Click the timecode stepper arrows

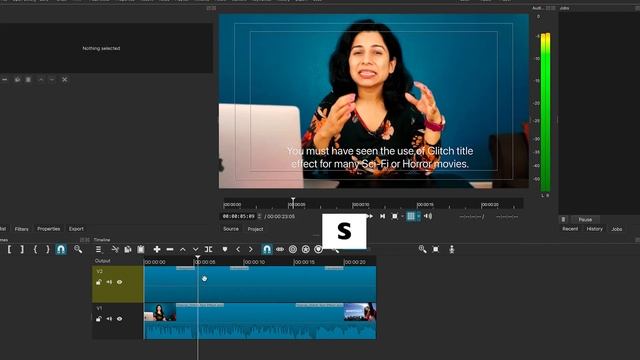point(259,216)
